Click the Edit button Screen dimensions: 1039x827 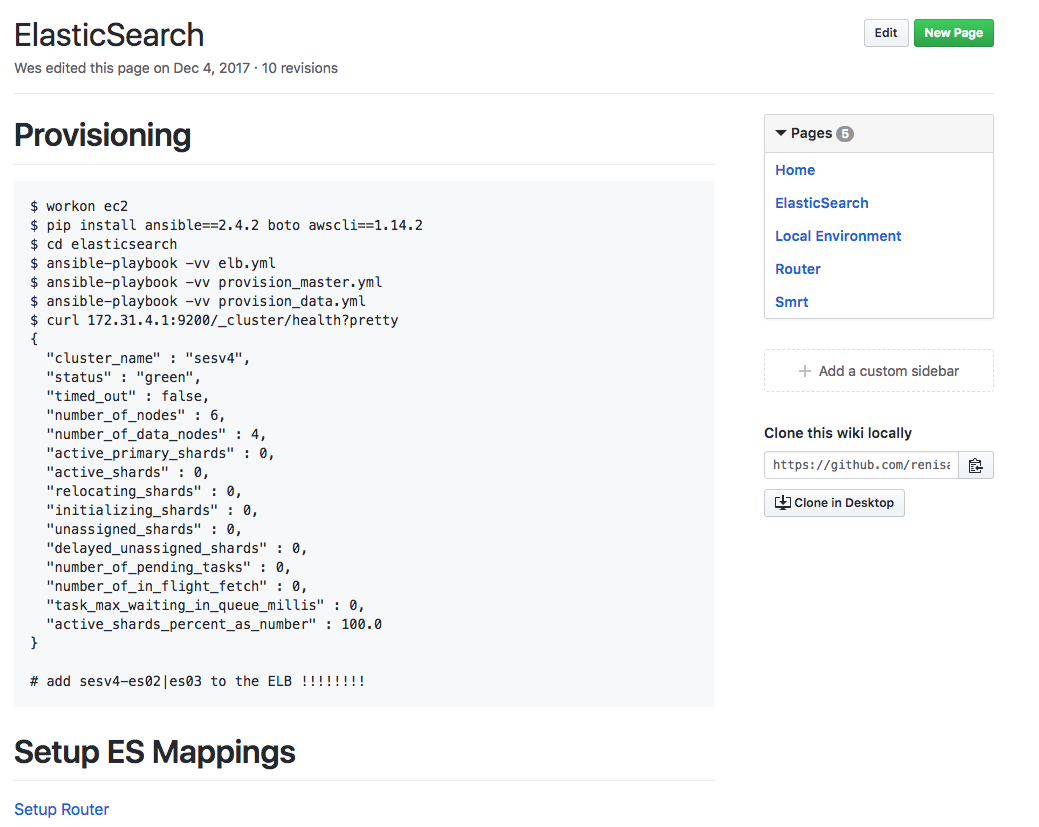click(885, 33)
